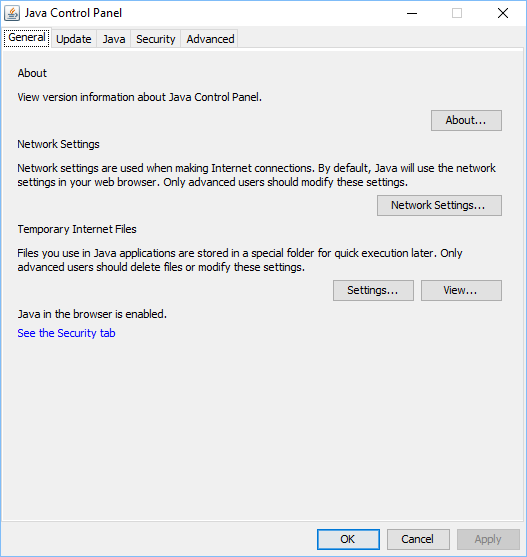Click the greyed-out Apply button
The width and height of the screenshot is (527, 557).
(488, 539)
